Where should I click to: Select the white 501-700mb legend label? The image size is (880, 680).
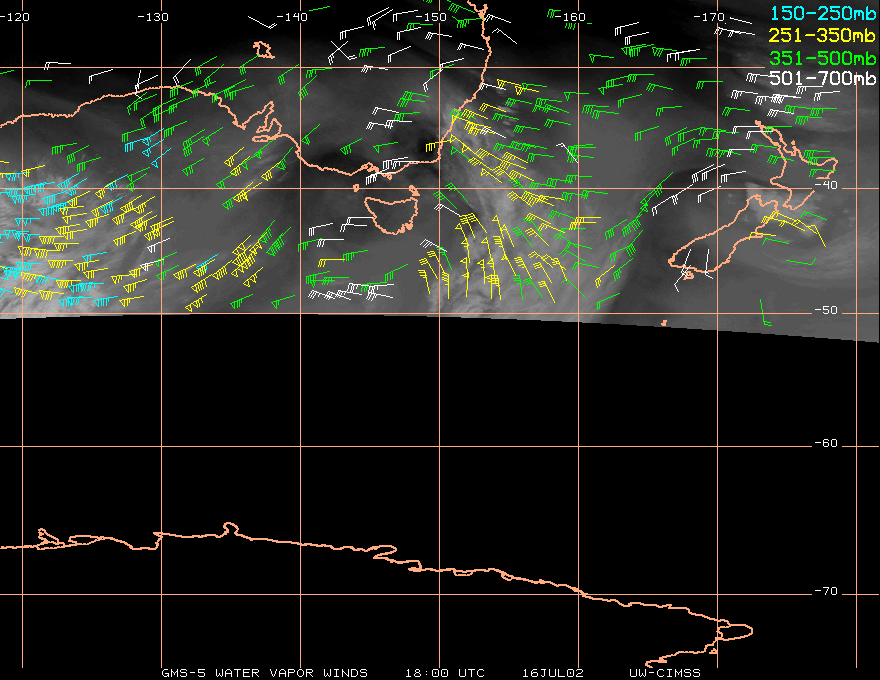coord(823,78)
